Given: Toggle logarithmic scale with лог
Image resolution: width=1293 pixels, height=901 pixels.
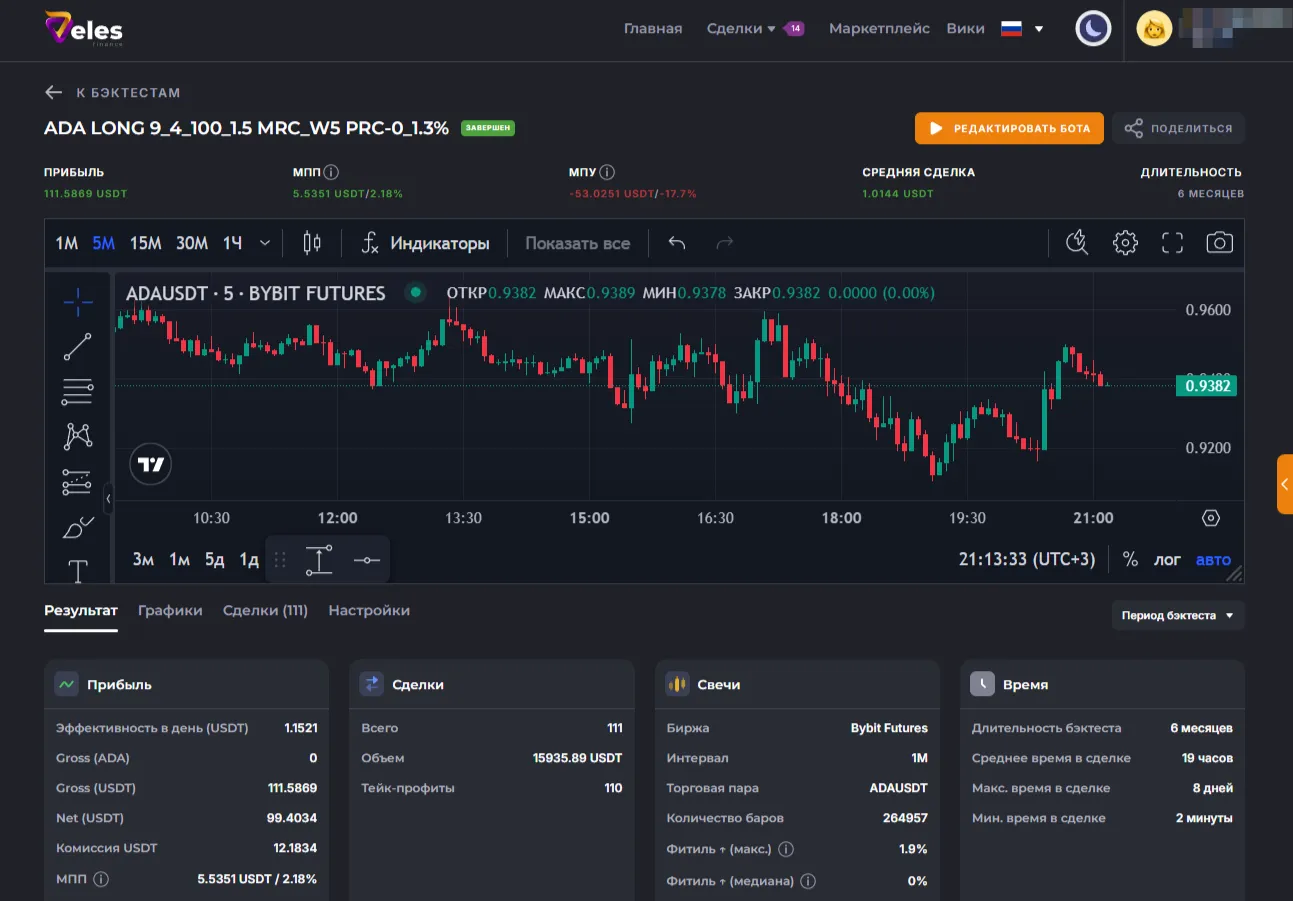Looking at the screenshot, I should [1167, 560].
